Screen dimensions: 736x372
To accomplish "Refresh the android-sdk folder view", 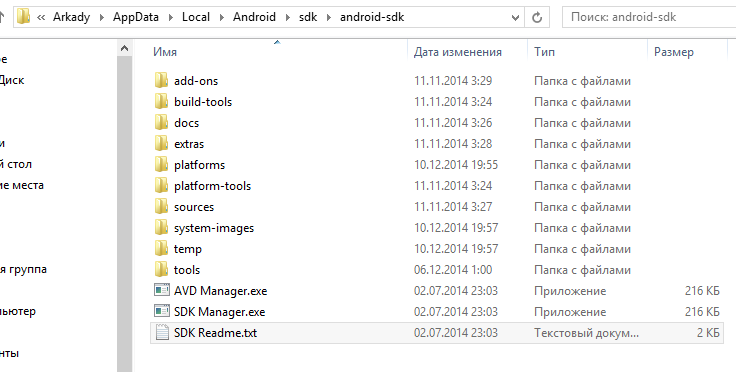I will point(537,17).
